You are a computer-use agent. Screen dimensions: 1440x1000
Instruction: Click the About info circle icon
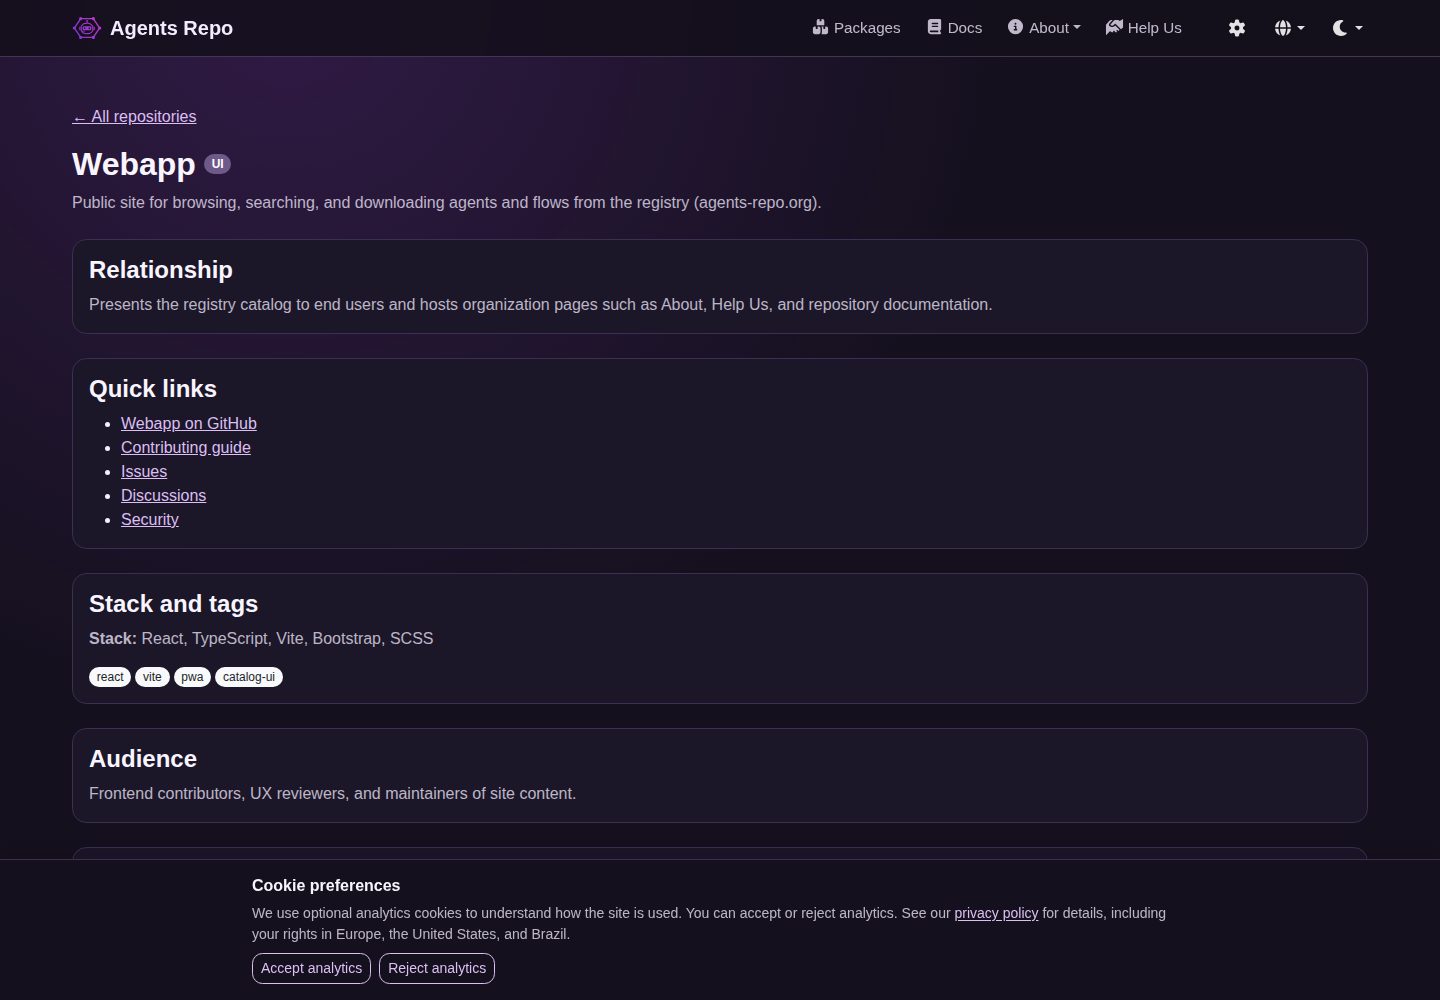[1015, 27]
